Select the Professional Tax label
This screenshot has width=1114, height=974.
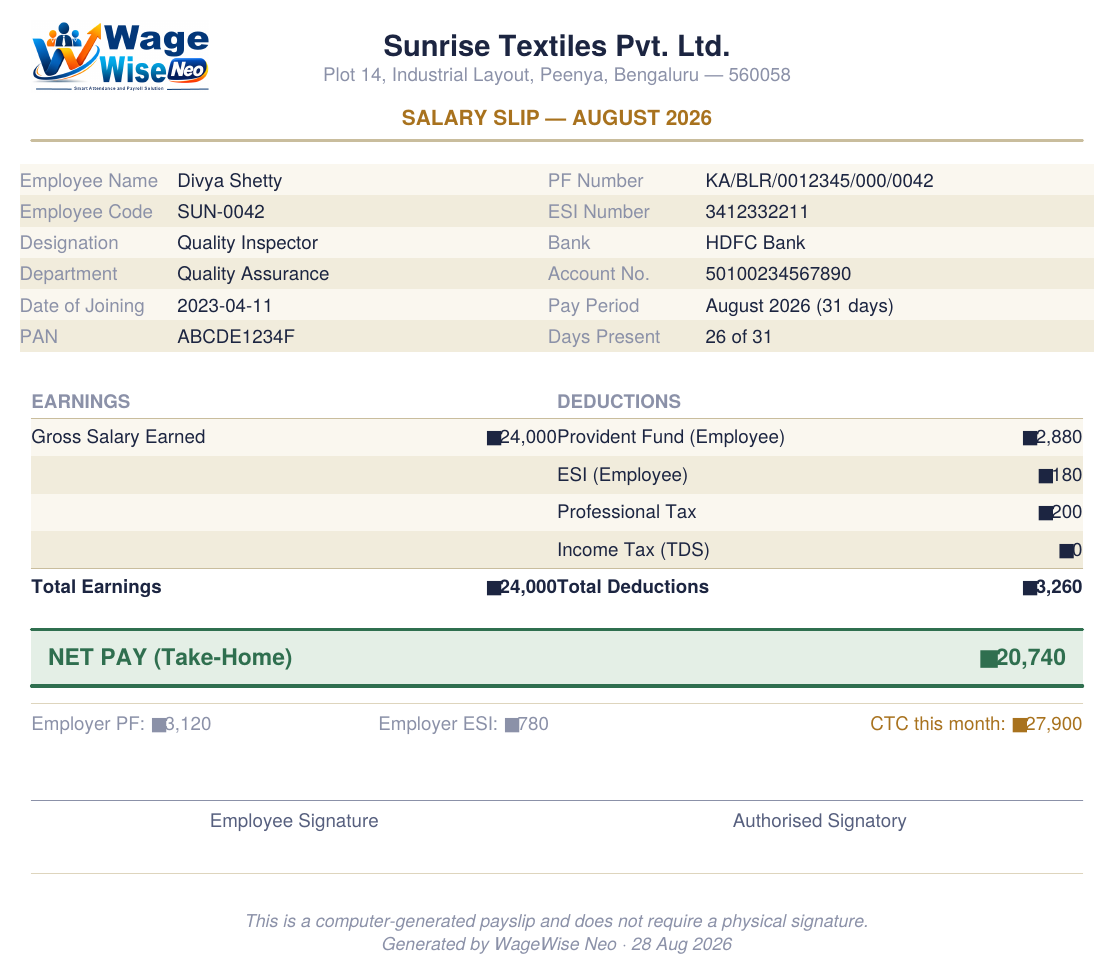point(627,512)
